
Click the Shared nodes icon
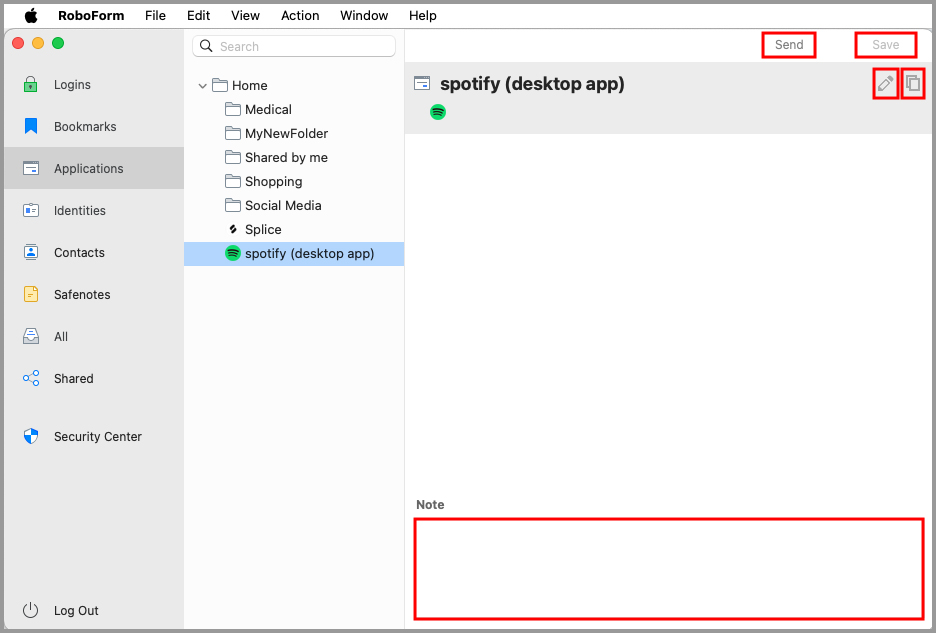tap(30, 378)
